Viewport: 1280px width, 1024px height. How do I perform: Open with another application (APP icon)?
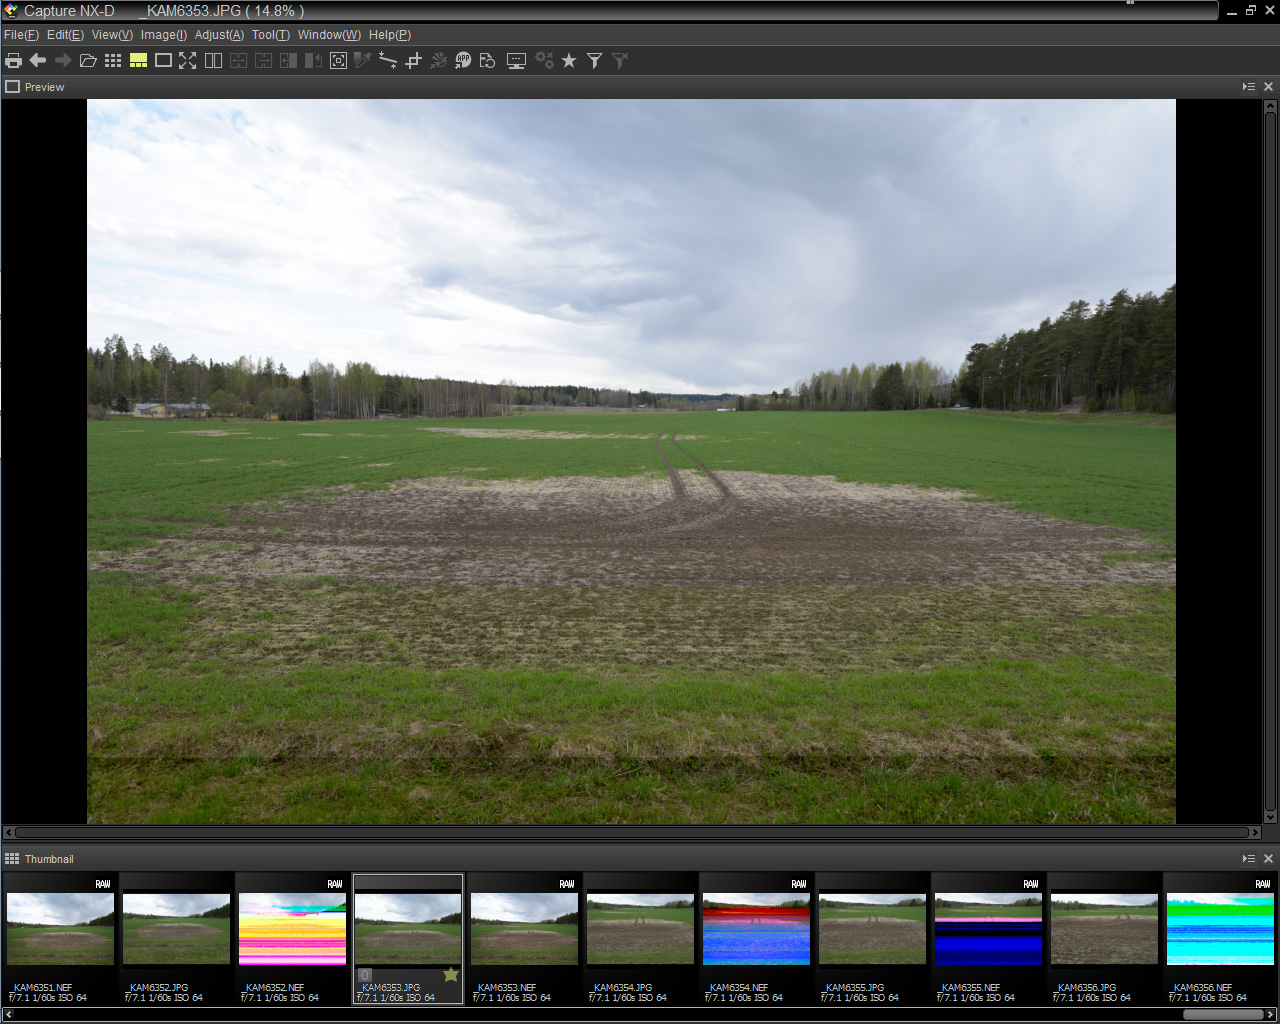(x=463, y=61)
